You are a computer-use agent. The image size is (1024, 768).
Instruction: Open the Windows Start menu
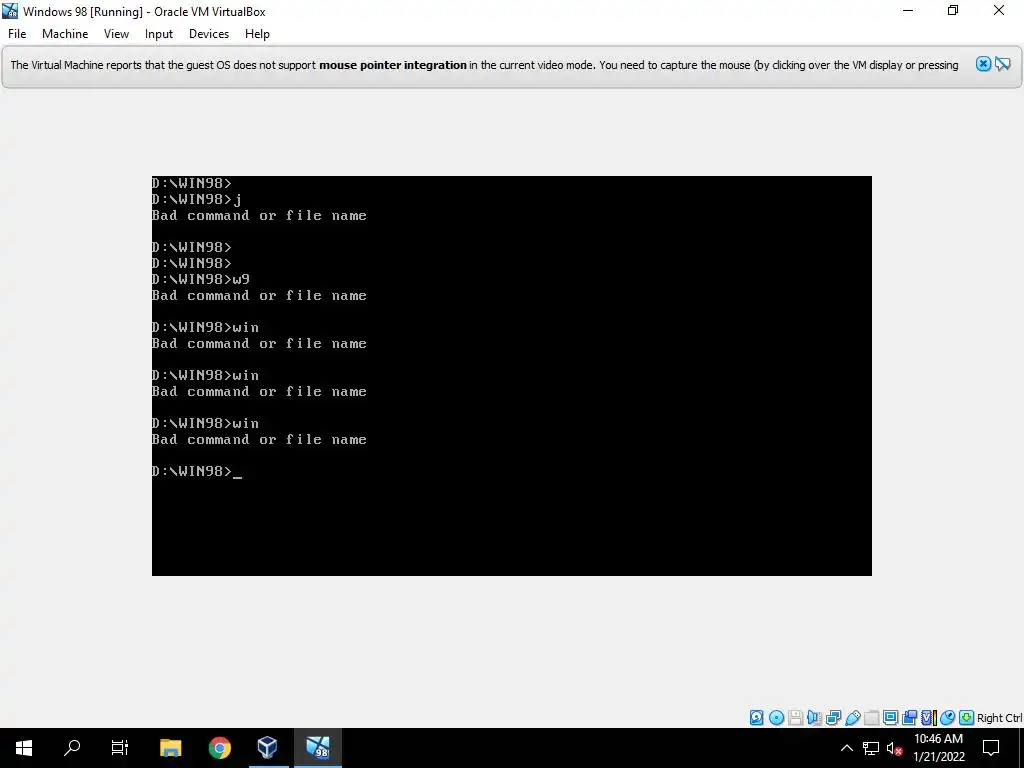(x=24, y=748)
